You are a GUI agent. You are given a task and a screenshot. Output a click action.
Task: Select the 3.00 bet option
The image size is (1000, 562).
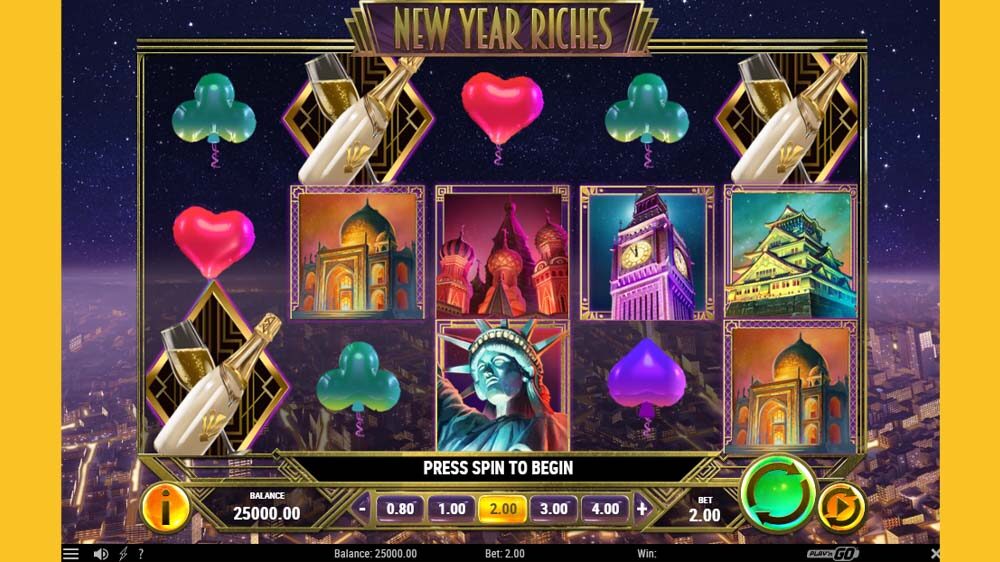coord(554,508)
